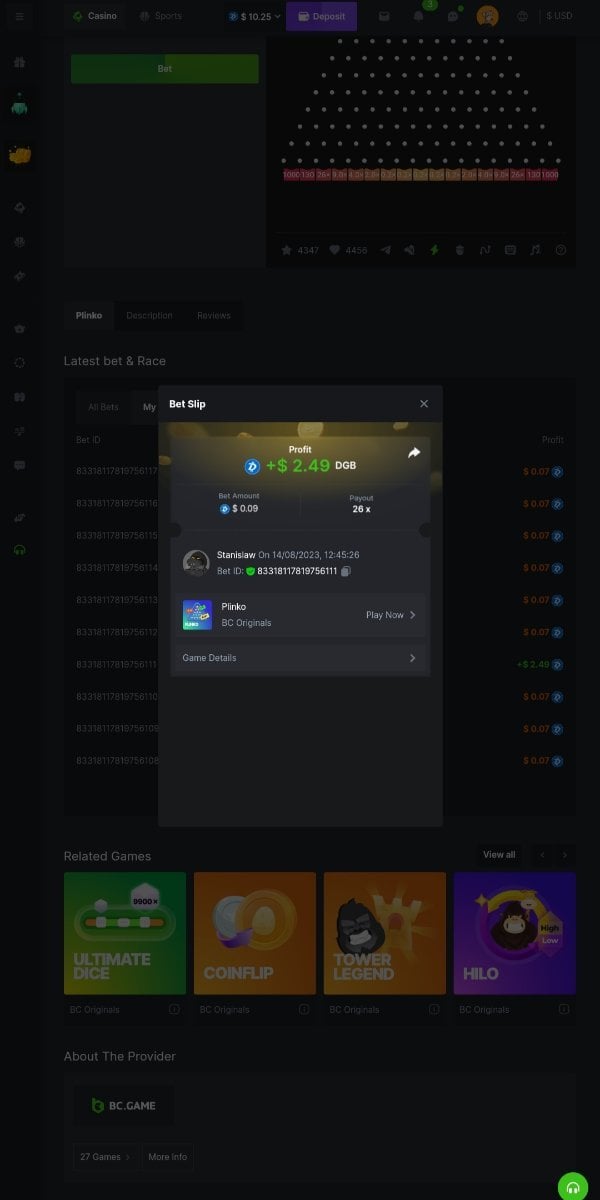The width and height of the screenshot is (600, 1200).
Task: Click View all related games
Action: click(499, 855)
